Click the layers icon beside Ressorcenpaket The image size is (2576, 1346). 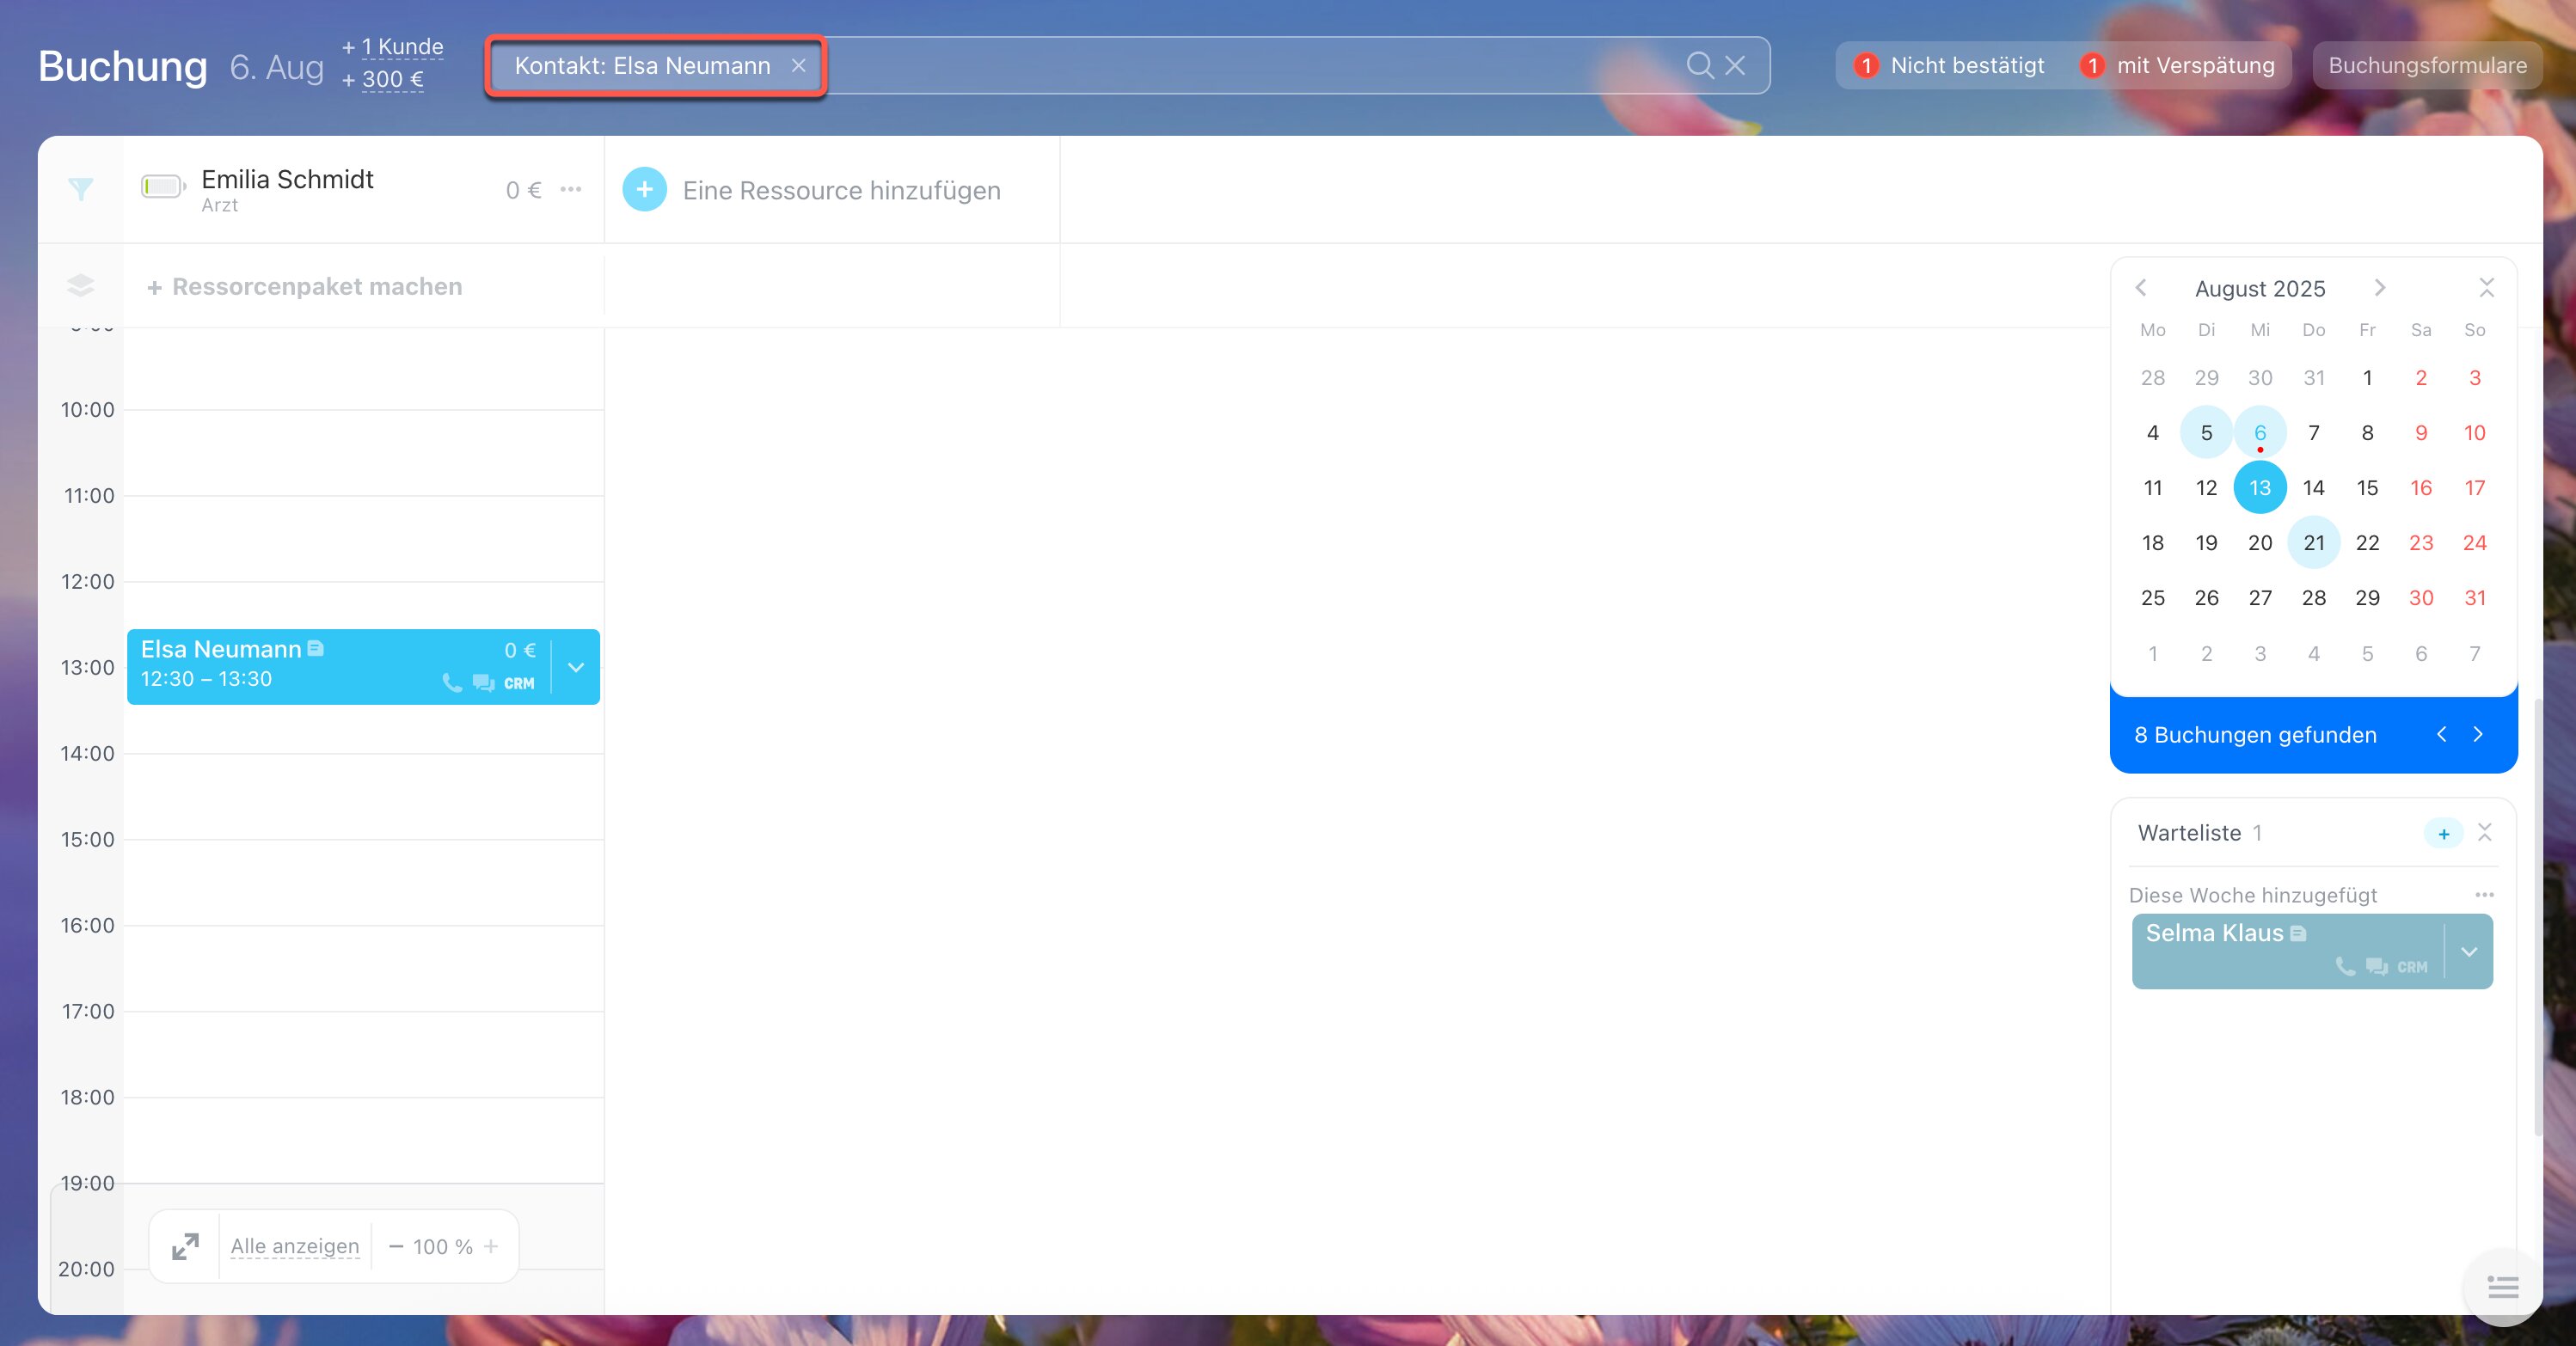[x=81, y=286]
